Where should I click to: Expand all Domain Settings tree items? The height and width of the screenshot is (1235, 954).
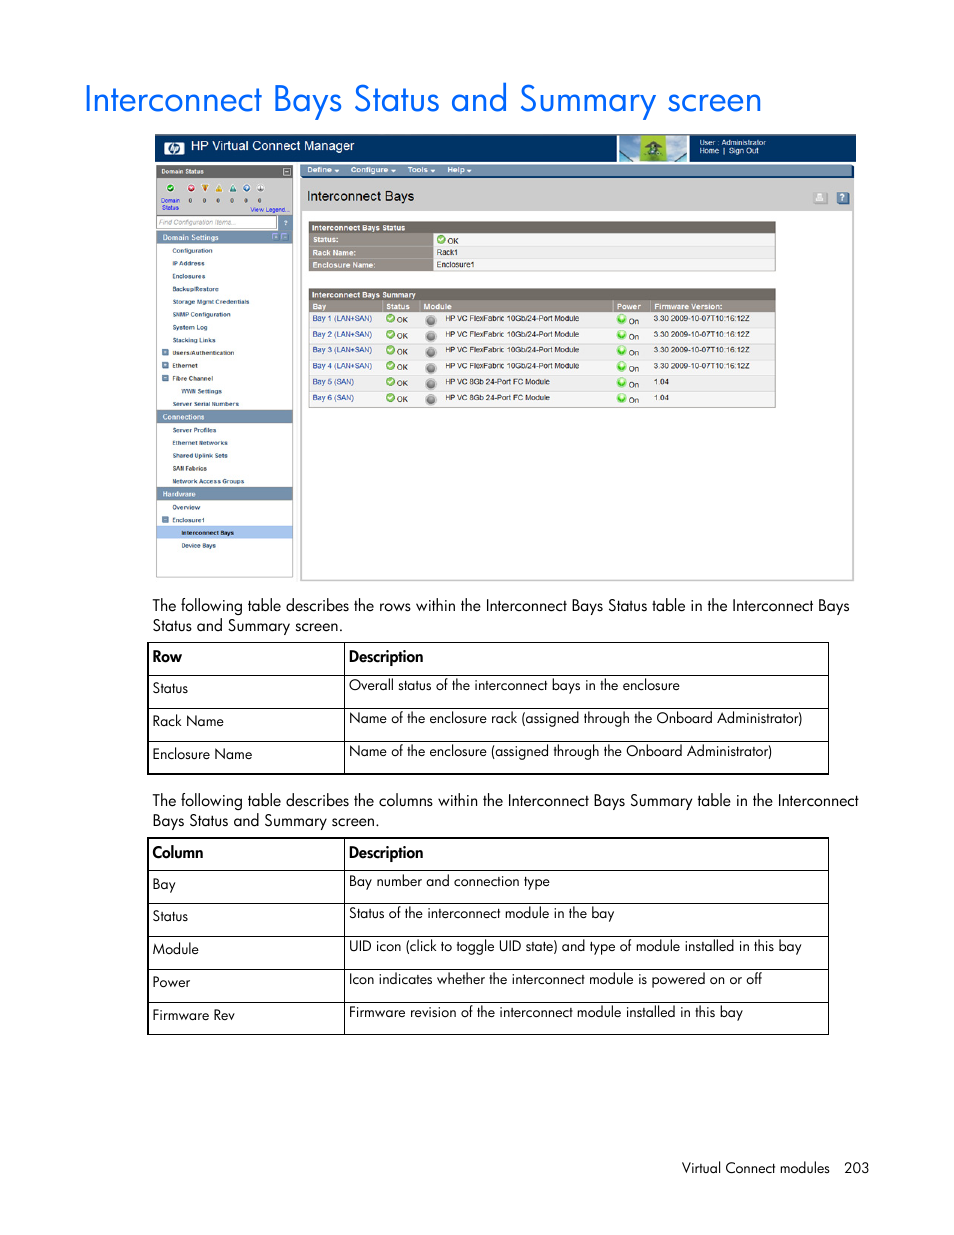coord(276,237)
